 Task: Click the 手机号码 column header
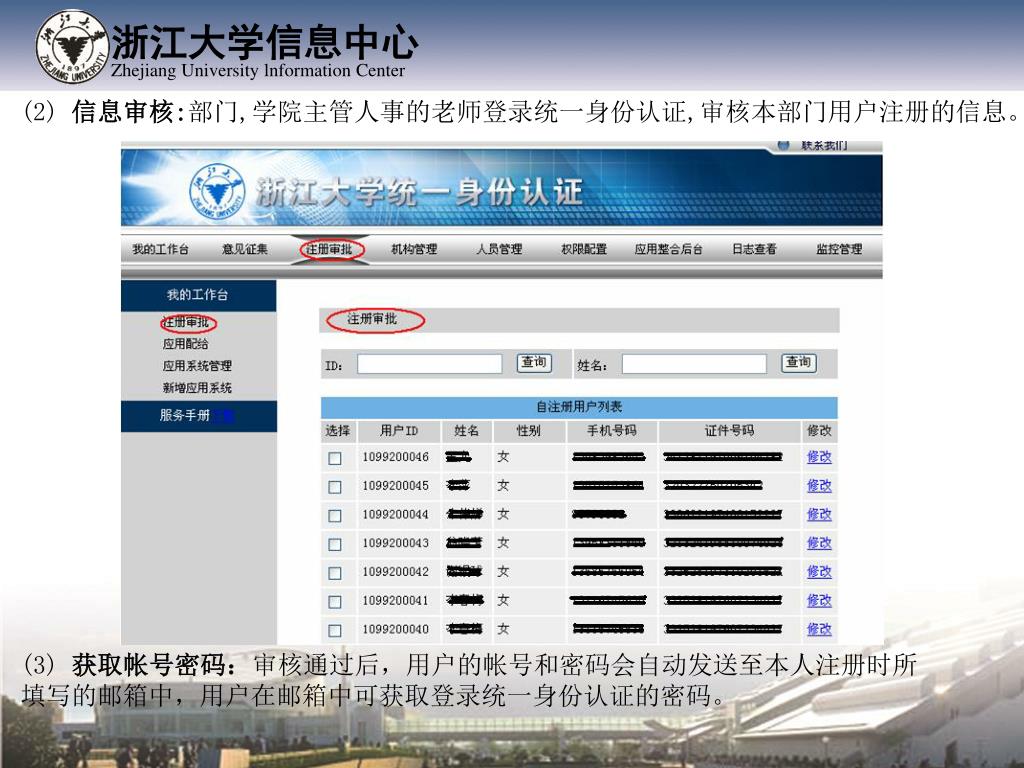click(x=612, y=430)
